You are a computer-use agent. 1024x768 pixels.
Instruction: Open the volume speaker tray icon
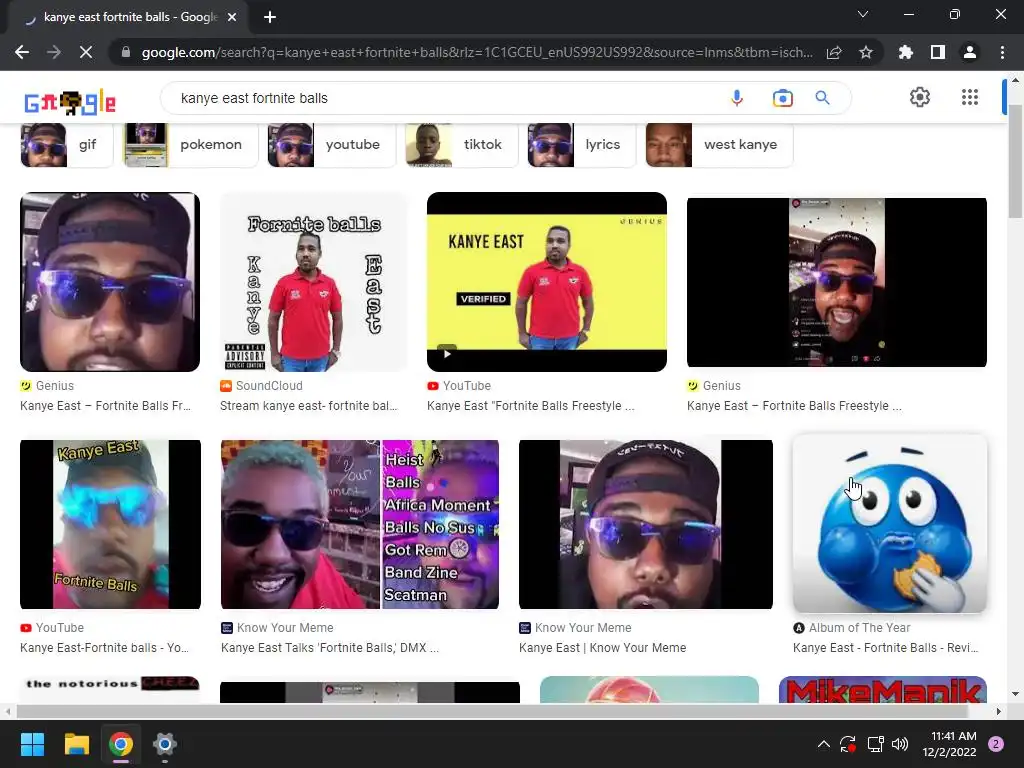900,744
